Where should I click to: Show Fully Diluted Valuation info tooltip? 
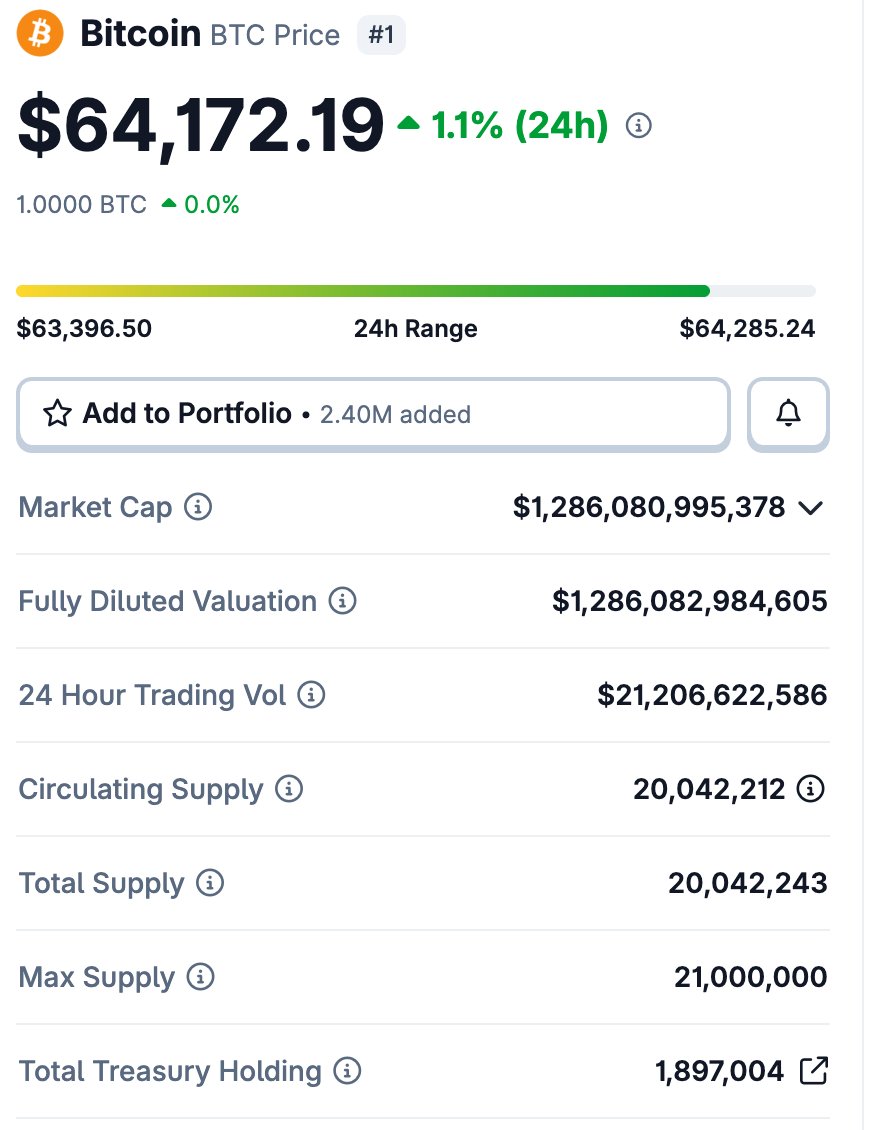343,600
